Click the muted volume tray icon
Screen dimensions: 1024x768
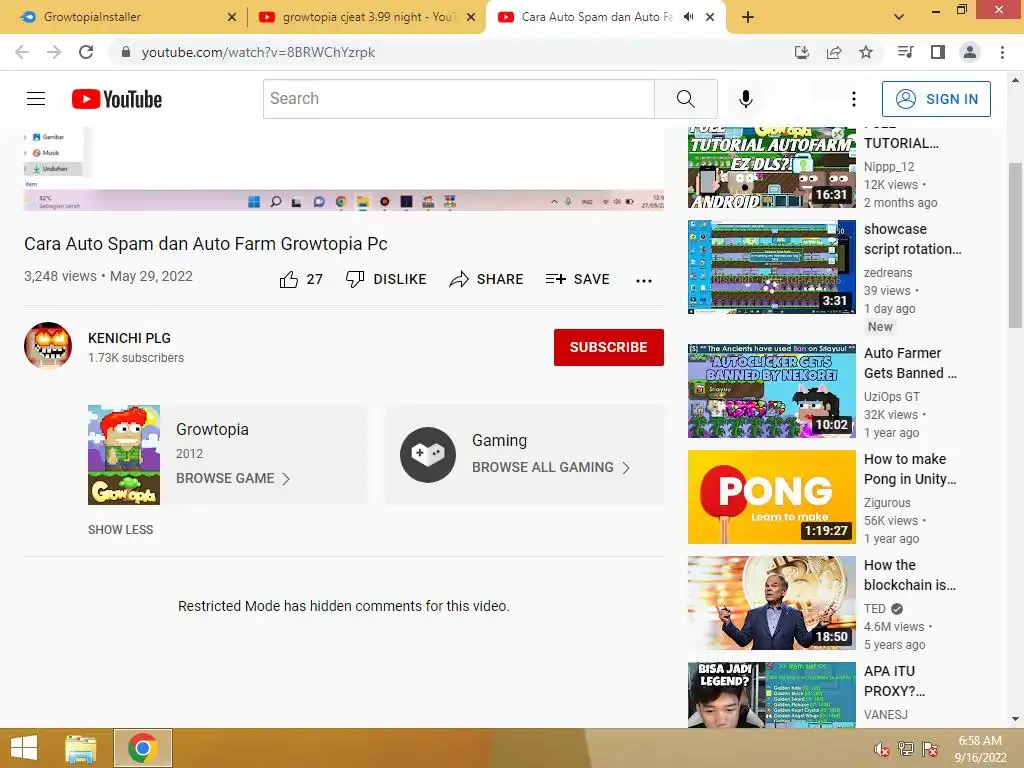[882, 749]
